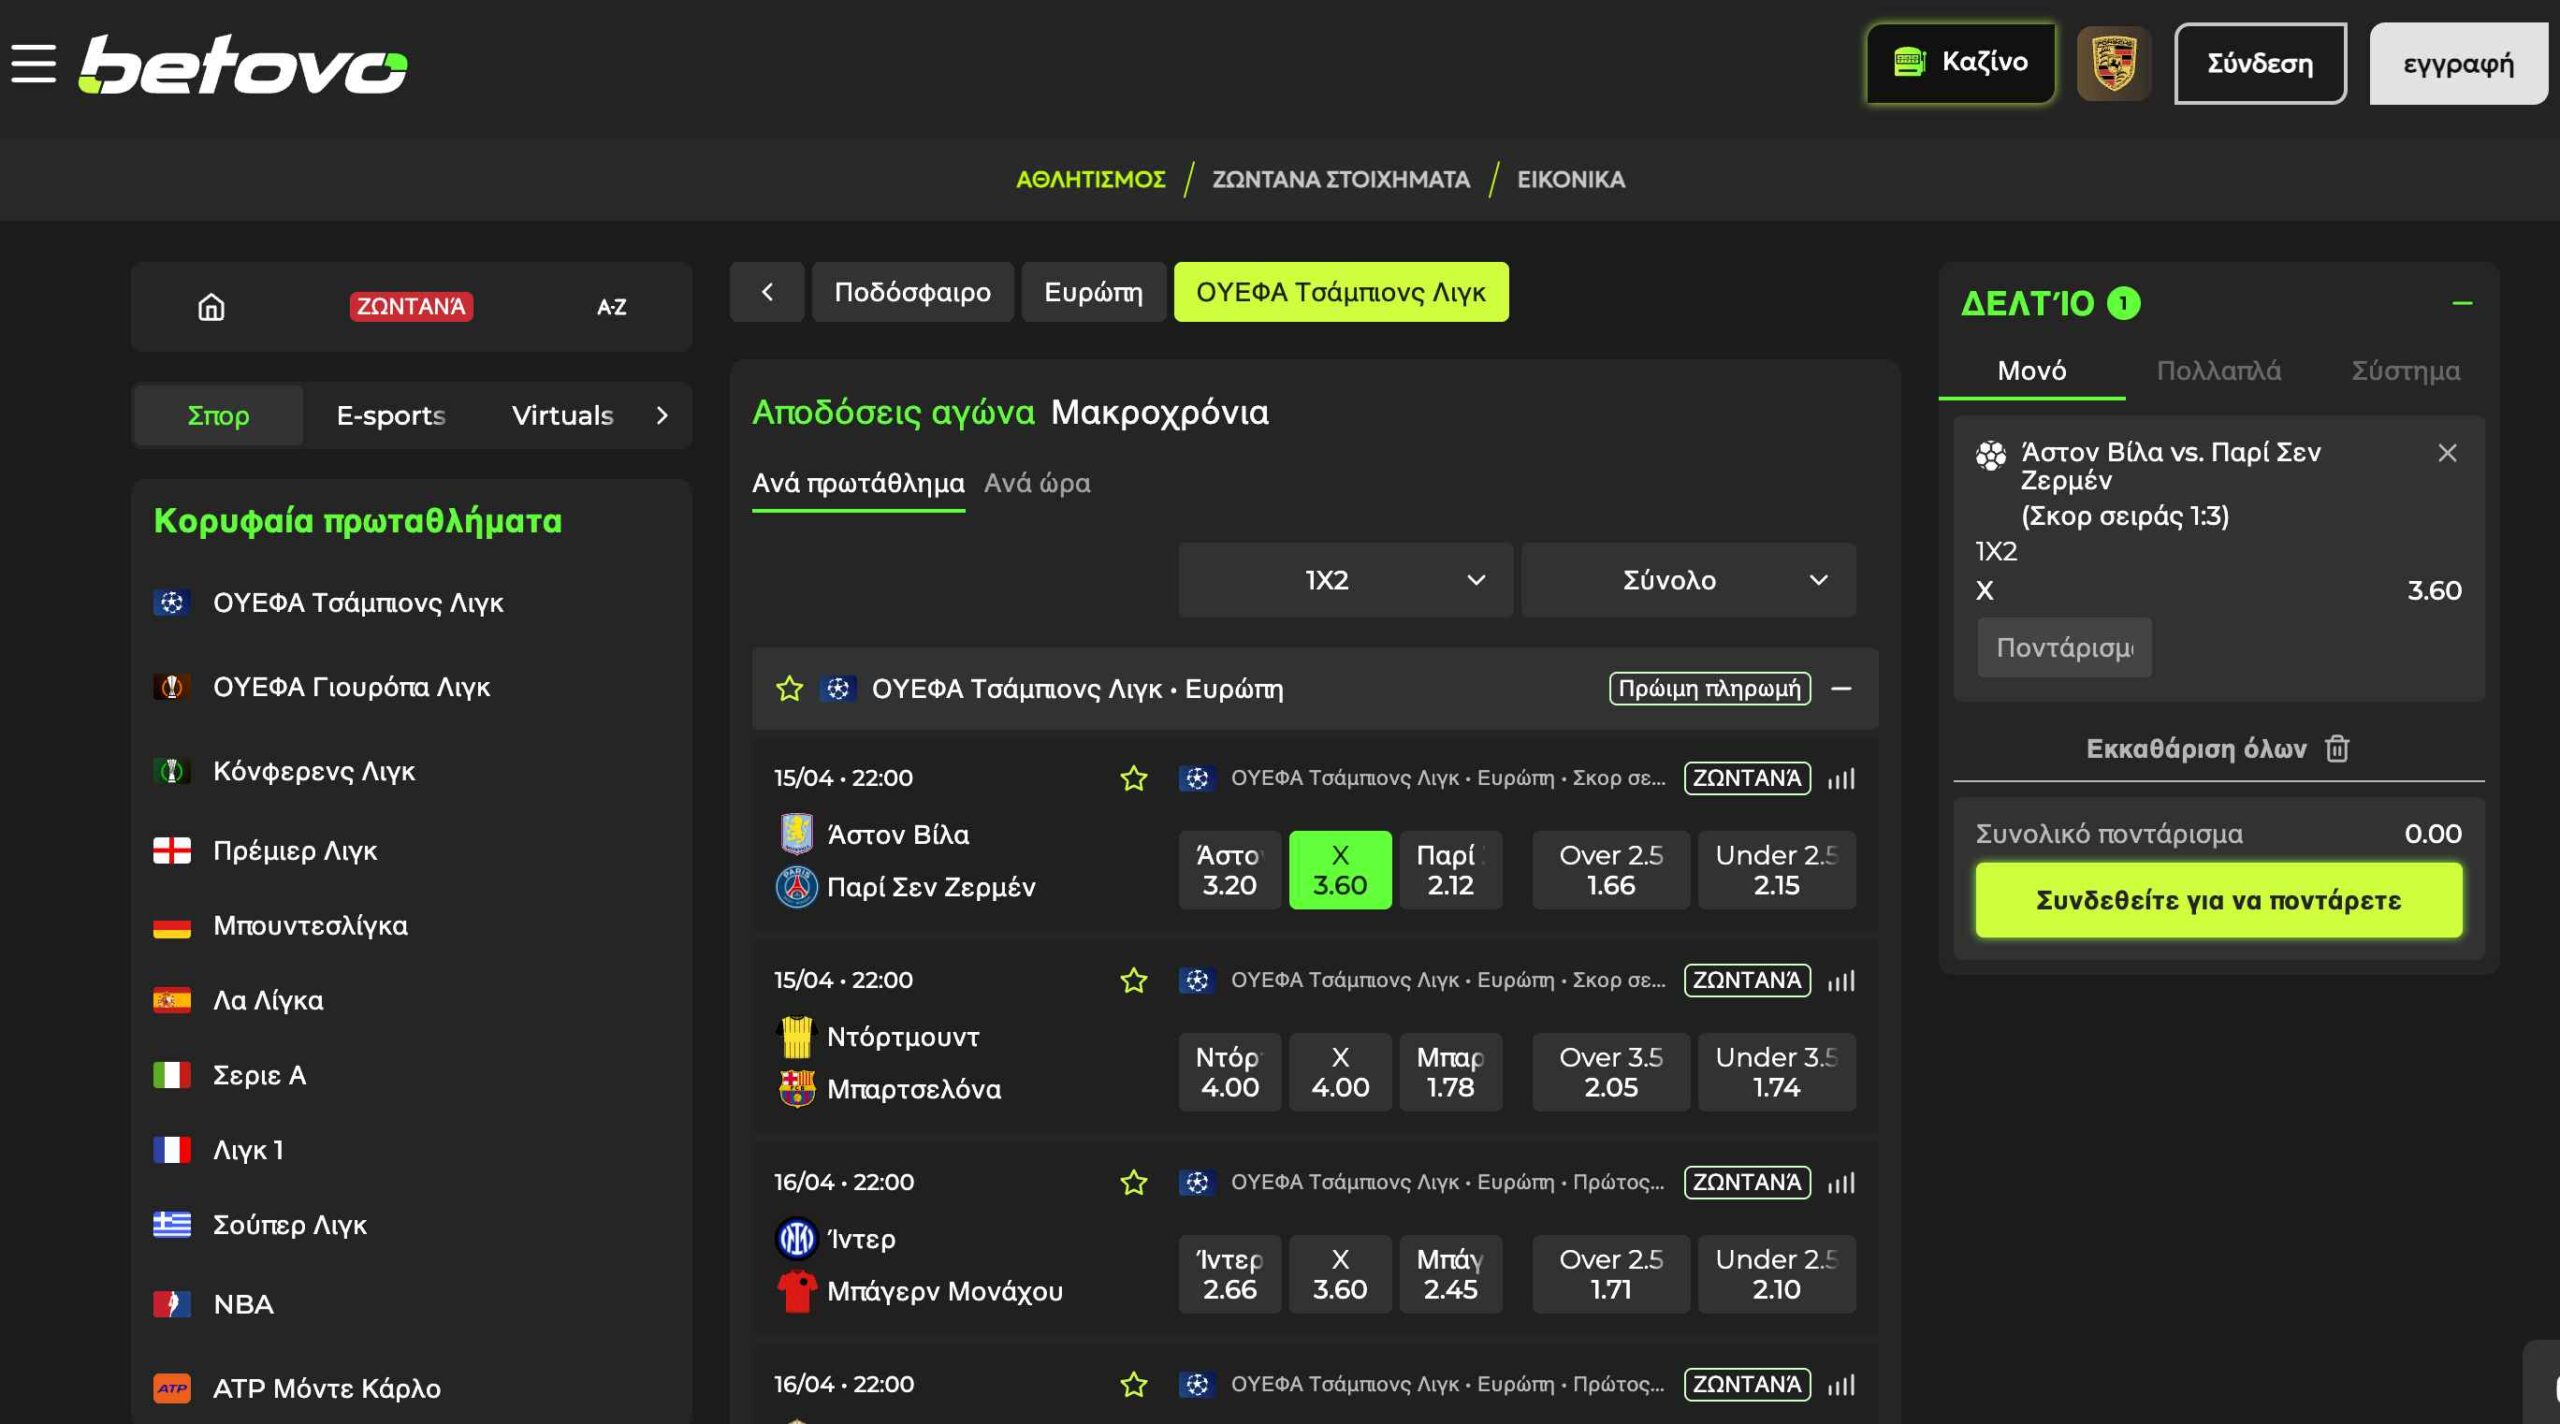Click the stake input field in betslip
The image size is (2560, 1424).
[x=2063, y=647]
